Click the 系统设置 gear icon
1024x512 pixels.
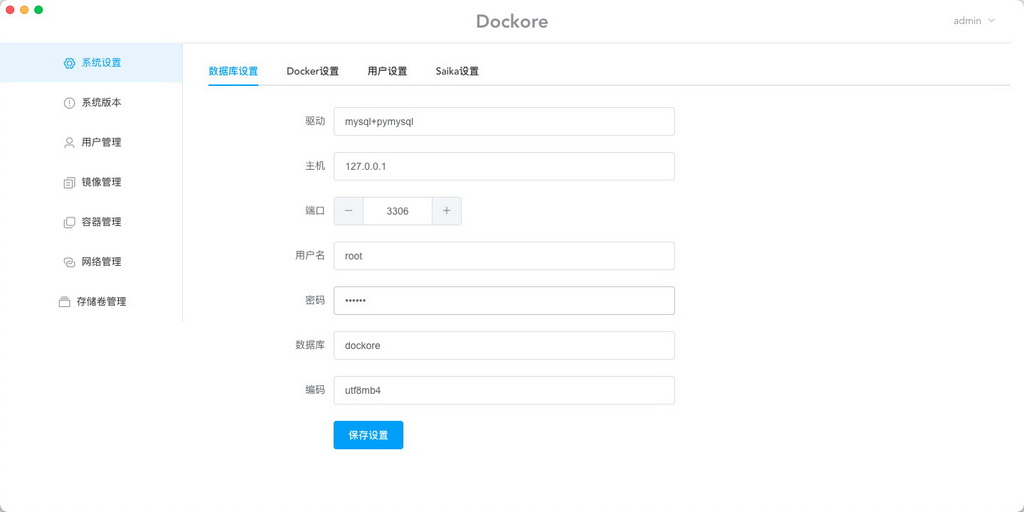pyautogui.click(x=69, y=63)
